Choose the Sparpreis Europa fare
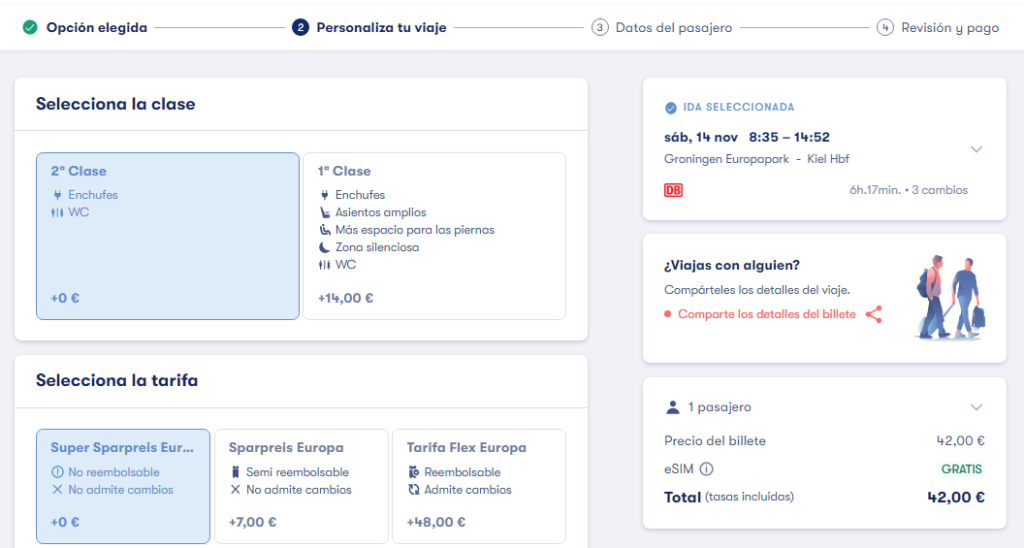Image resolution: width=1024 pixels, height=548 pixels. pos(301,486)
